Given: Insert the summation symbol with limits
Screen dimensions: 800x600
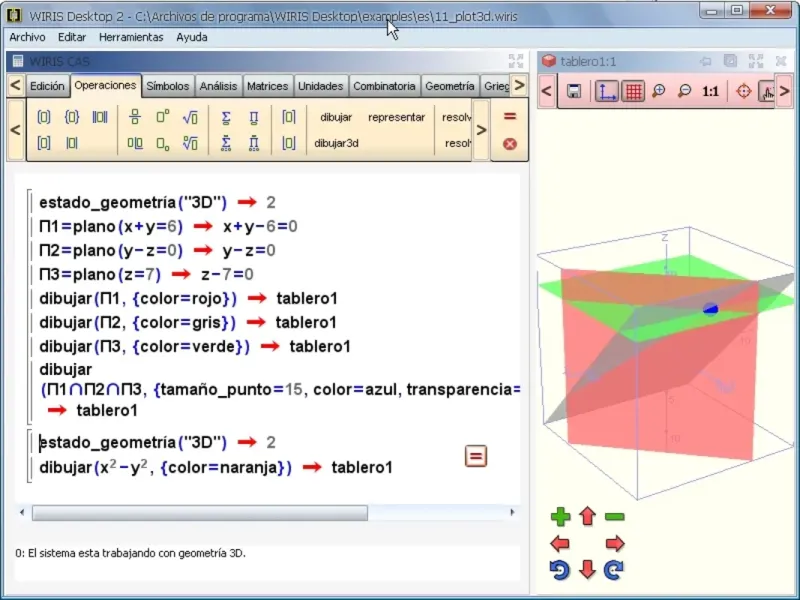Looking at the screenshot, I should tap(226, 143).
